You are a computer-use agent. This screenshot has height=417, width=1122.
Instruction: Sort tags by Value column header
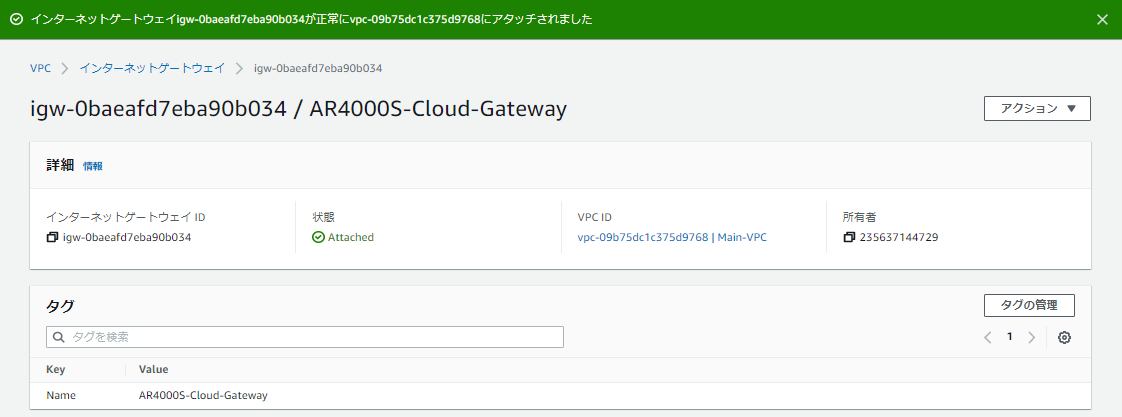153,370
